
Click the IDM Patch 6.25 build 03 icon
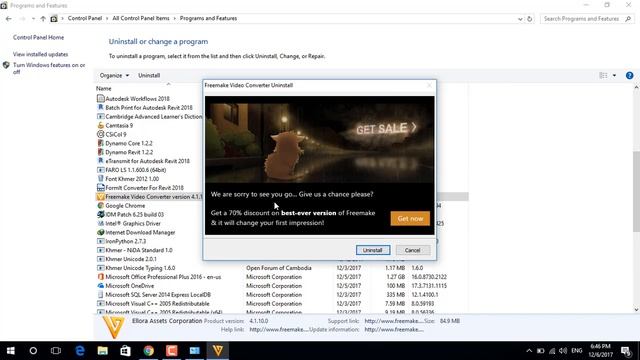(x=100, y=214)
